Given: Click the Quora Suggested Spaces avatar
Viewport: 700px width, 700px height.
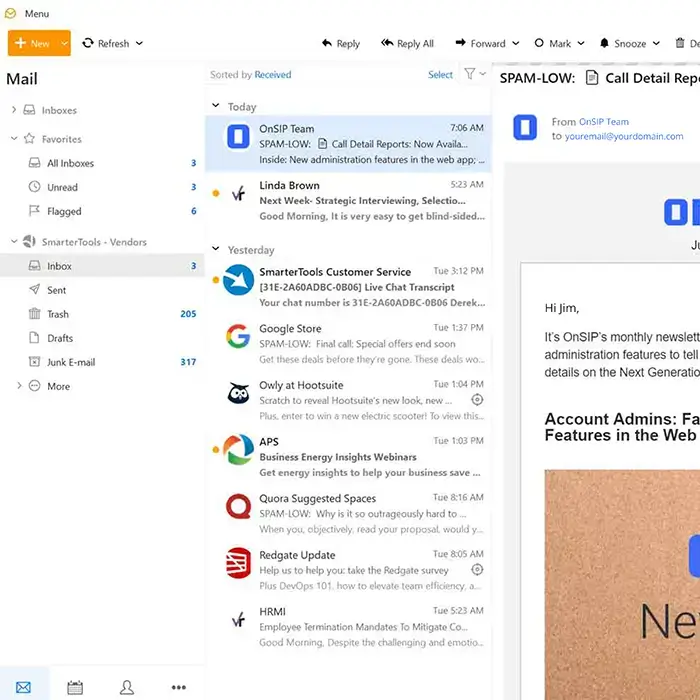Looking at the screenshot, I should 238,507.
